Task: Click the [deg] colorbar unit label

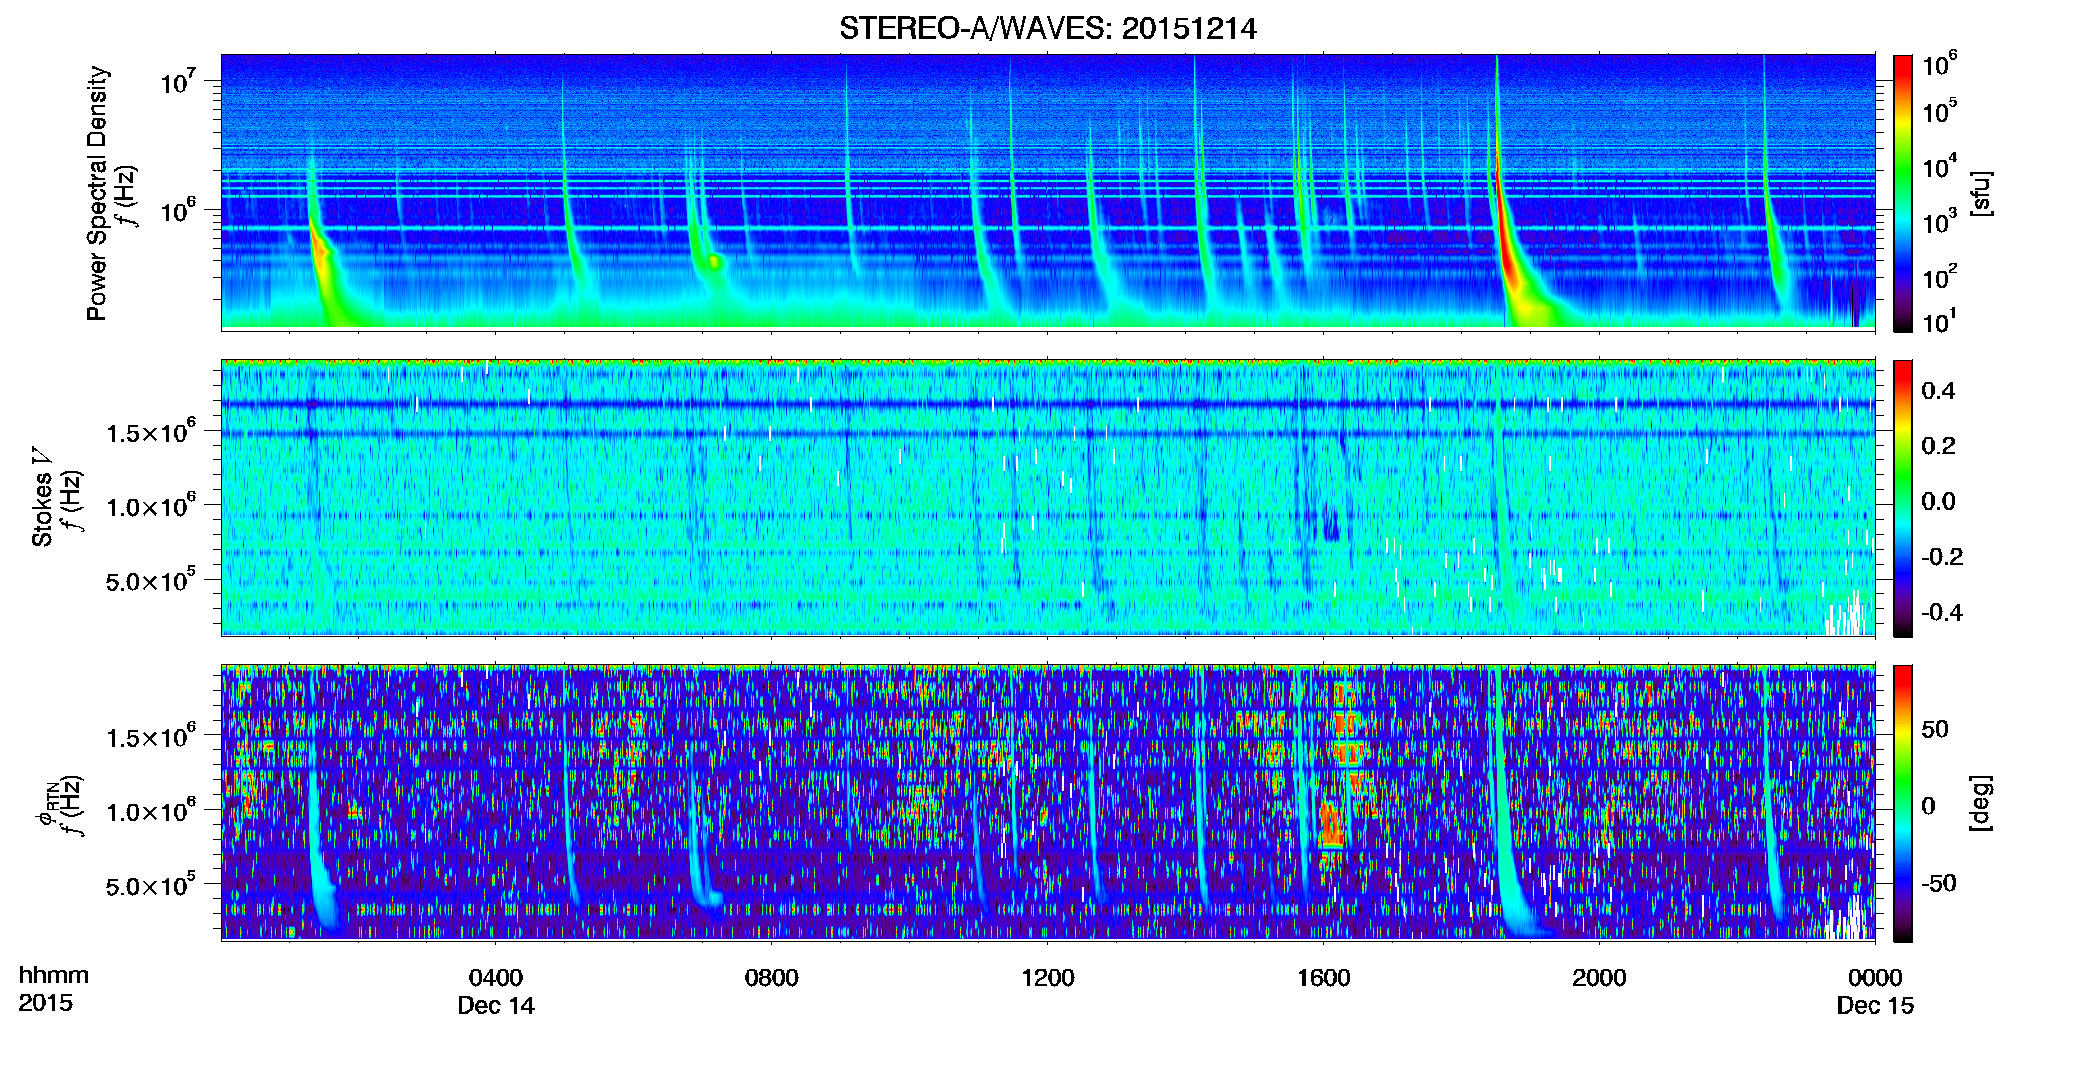Action: tap(1980, 803)
